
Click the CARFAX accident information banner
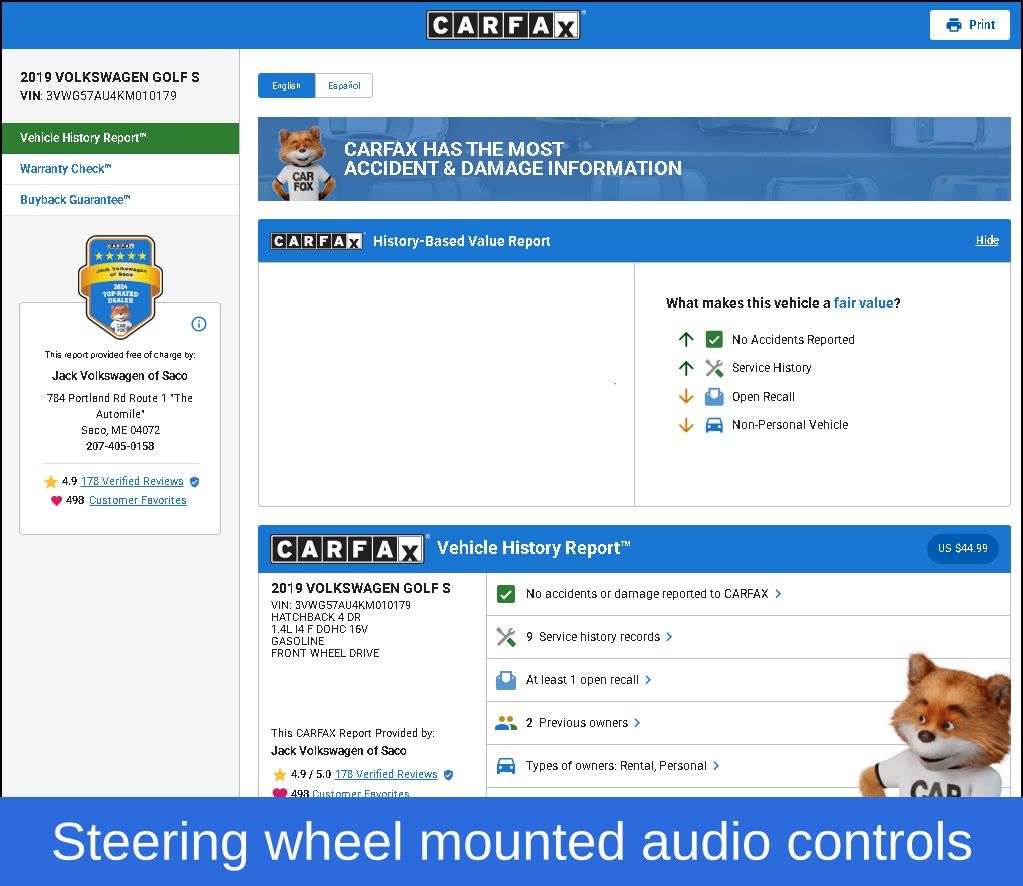(634, 159)
